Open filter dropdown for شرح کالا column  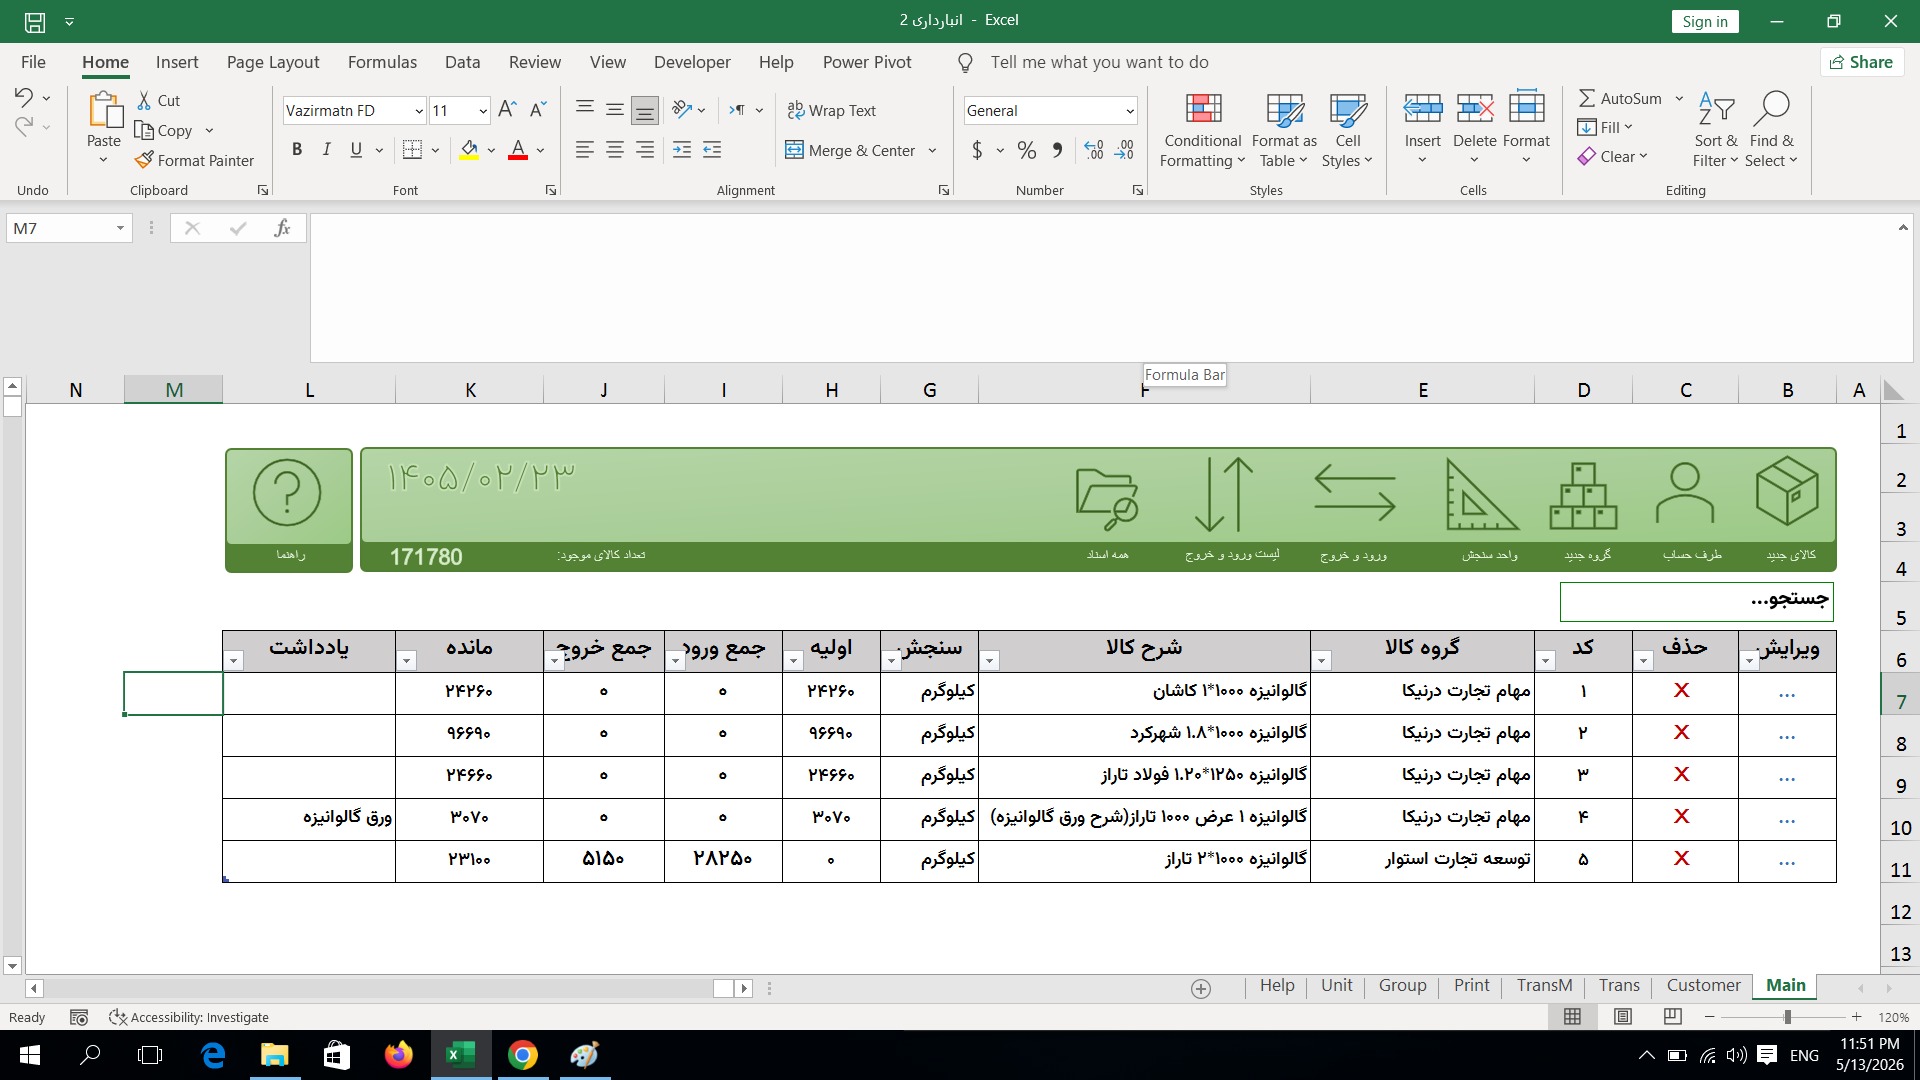coord(989,660)
